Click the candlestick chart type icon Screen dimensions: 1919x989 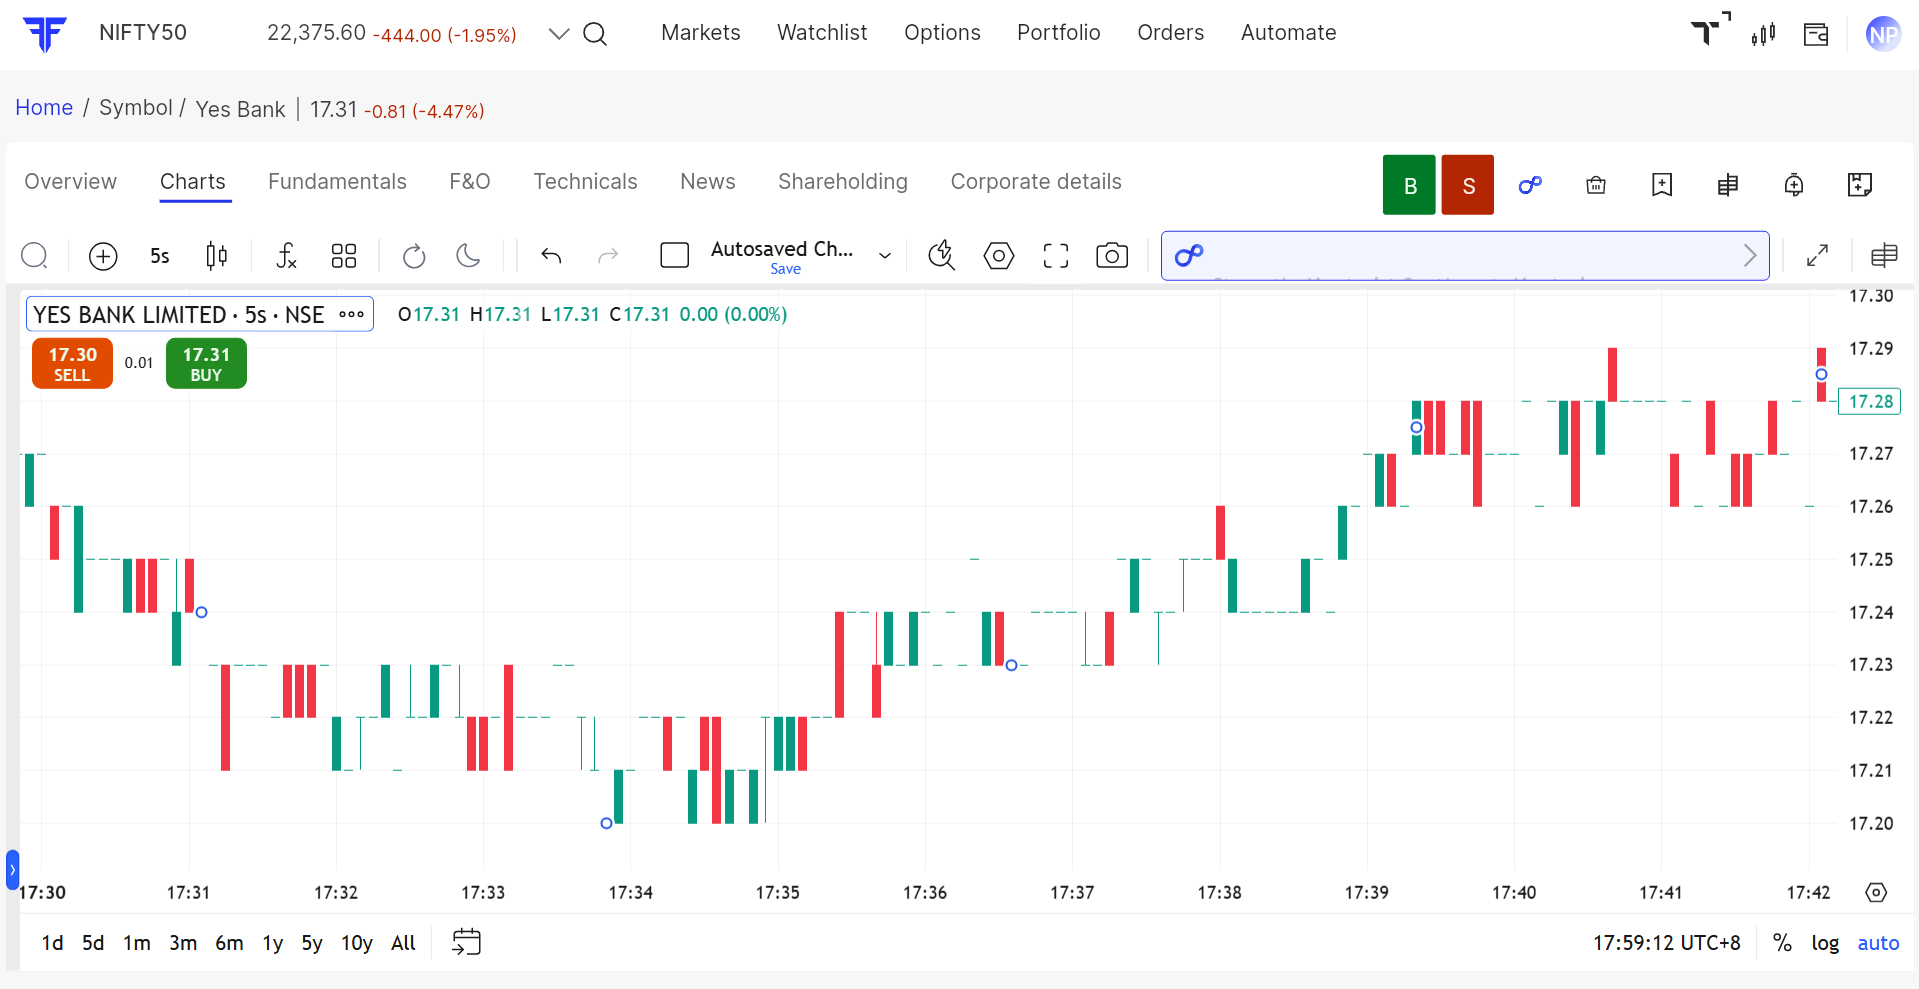point(216,256)
